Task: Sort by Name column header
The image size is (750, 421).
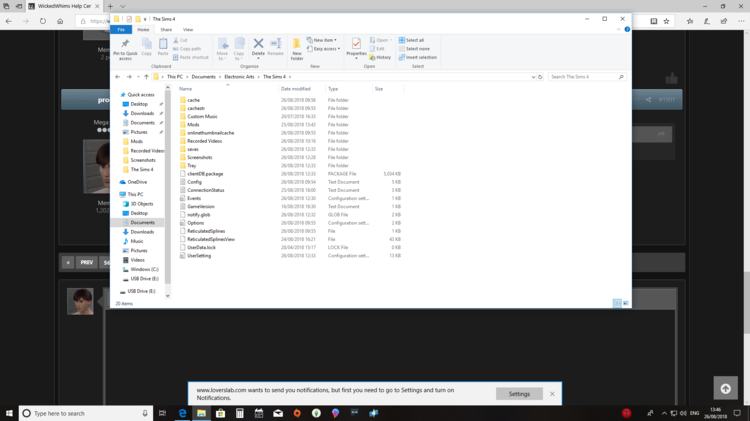Action: pos(228,89)
